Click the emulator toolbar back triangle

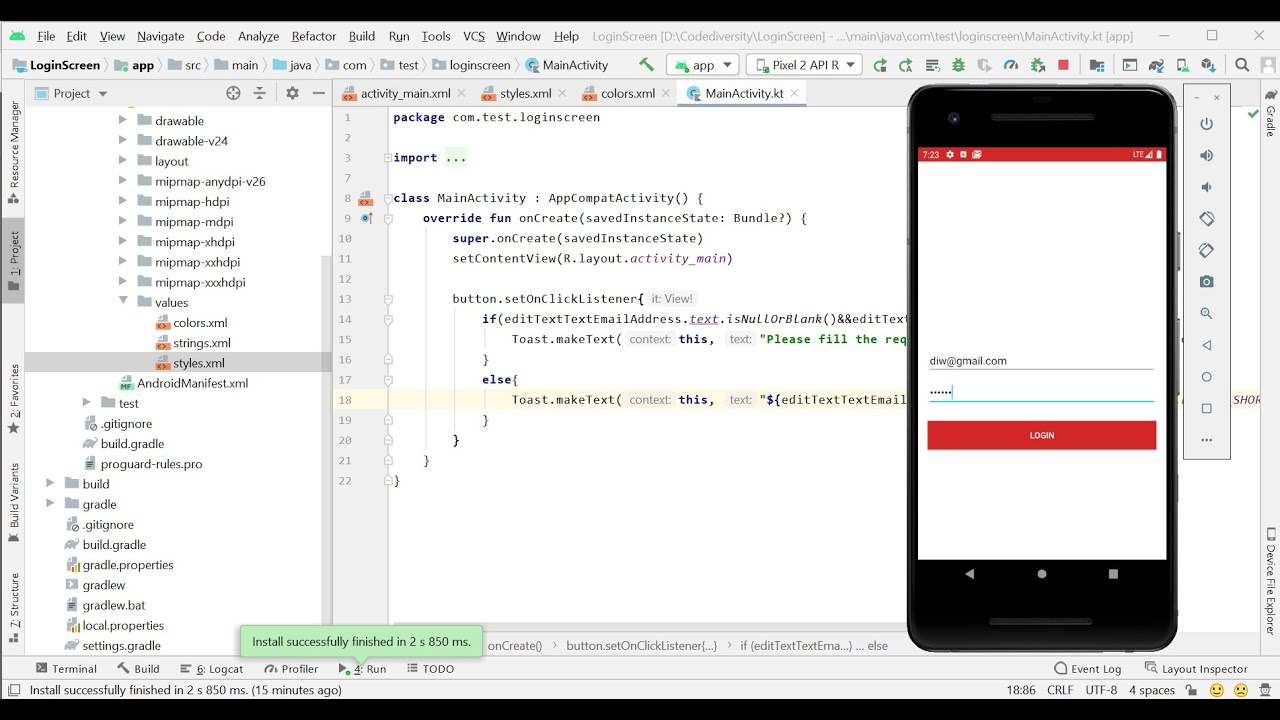pyautogui.click(x=1207, y=345)
